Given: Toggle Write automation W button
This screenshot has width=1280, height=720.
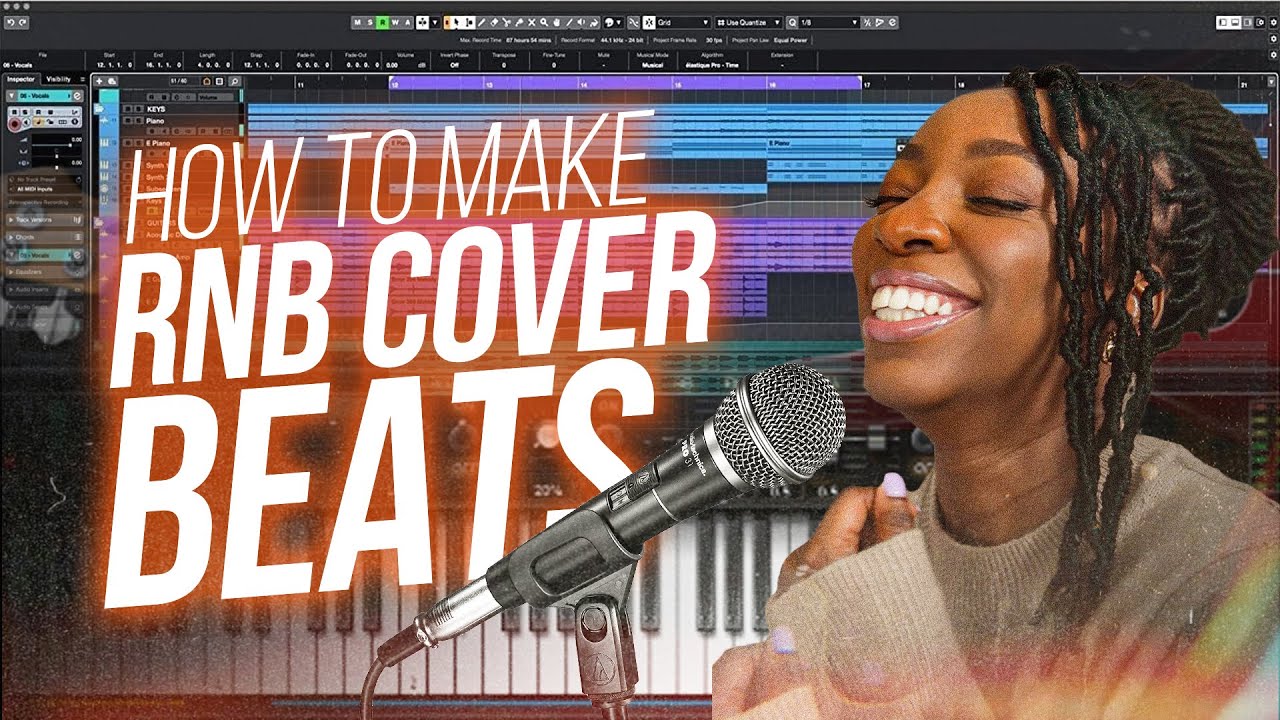Looking at the screenshot, I should click(395, 22).
